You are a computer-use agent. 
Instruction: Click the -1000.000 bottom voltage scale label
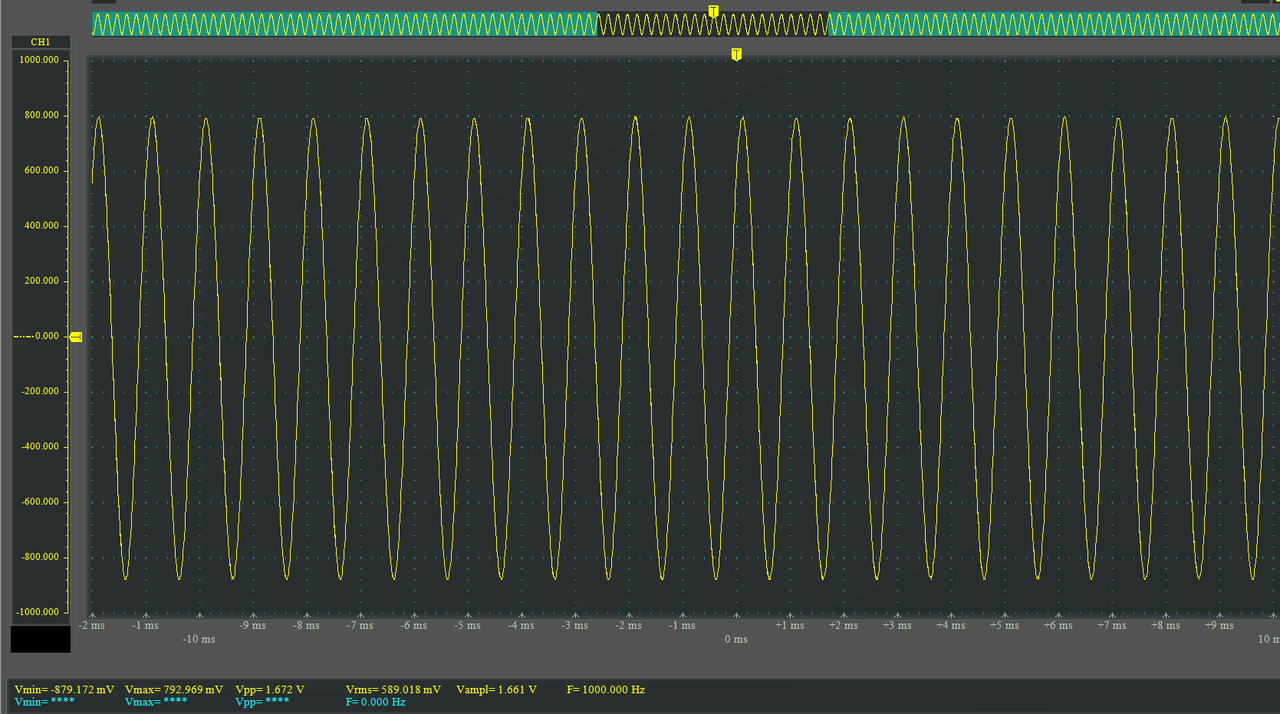pyautogui.click(x=37, y=612)
